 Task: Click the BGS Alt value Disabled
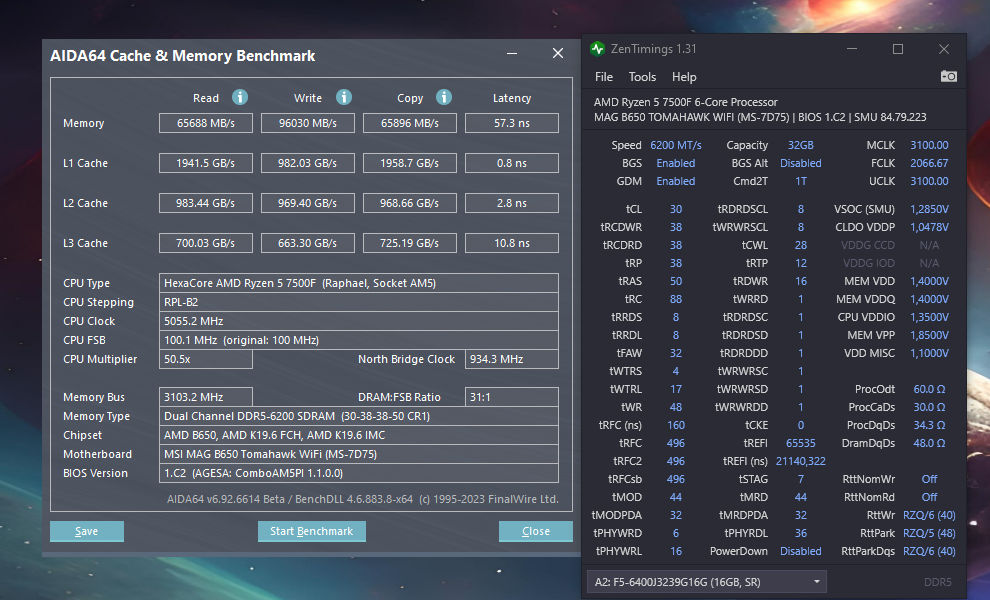click(801, 163)
